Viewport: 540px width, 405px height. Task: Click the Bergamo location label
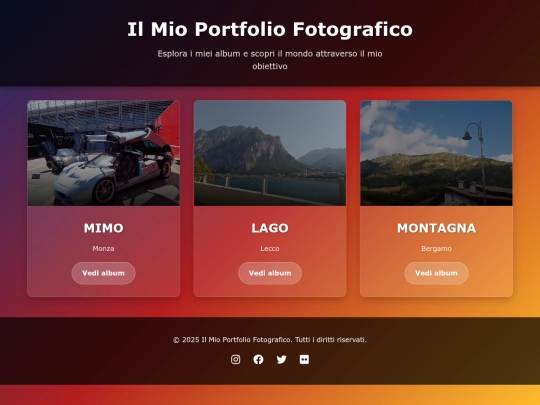436,248
